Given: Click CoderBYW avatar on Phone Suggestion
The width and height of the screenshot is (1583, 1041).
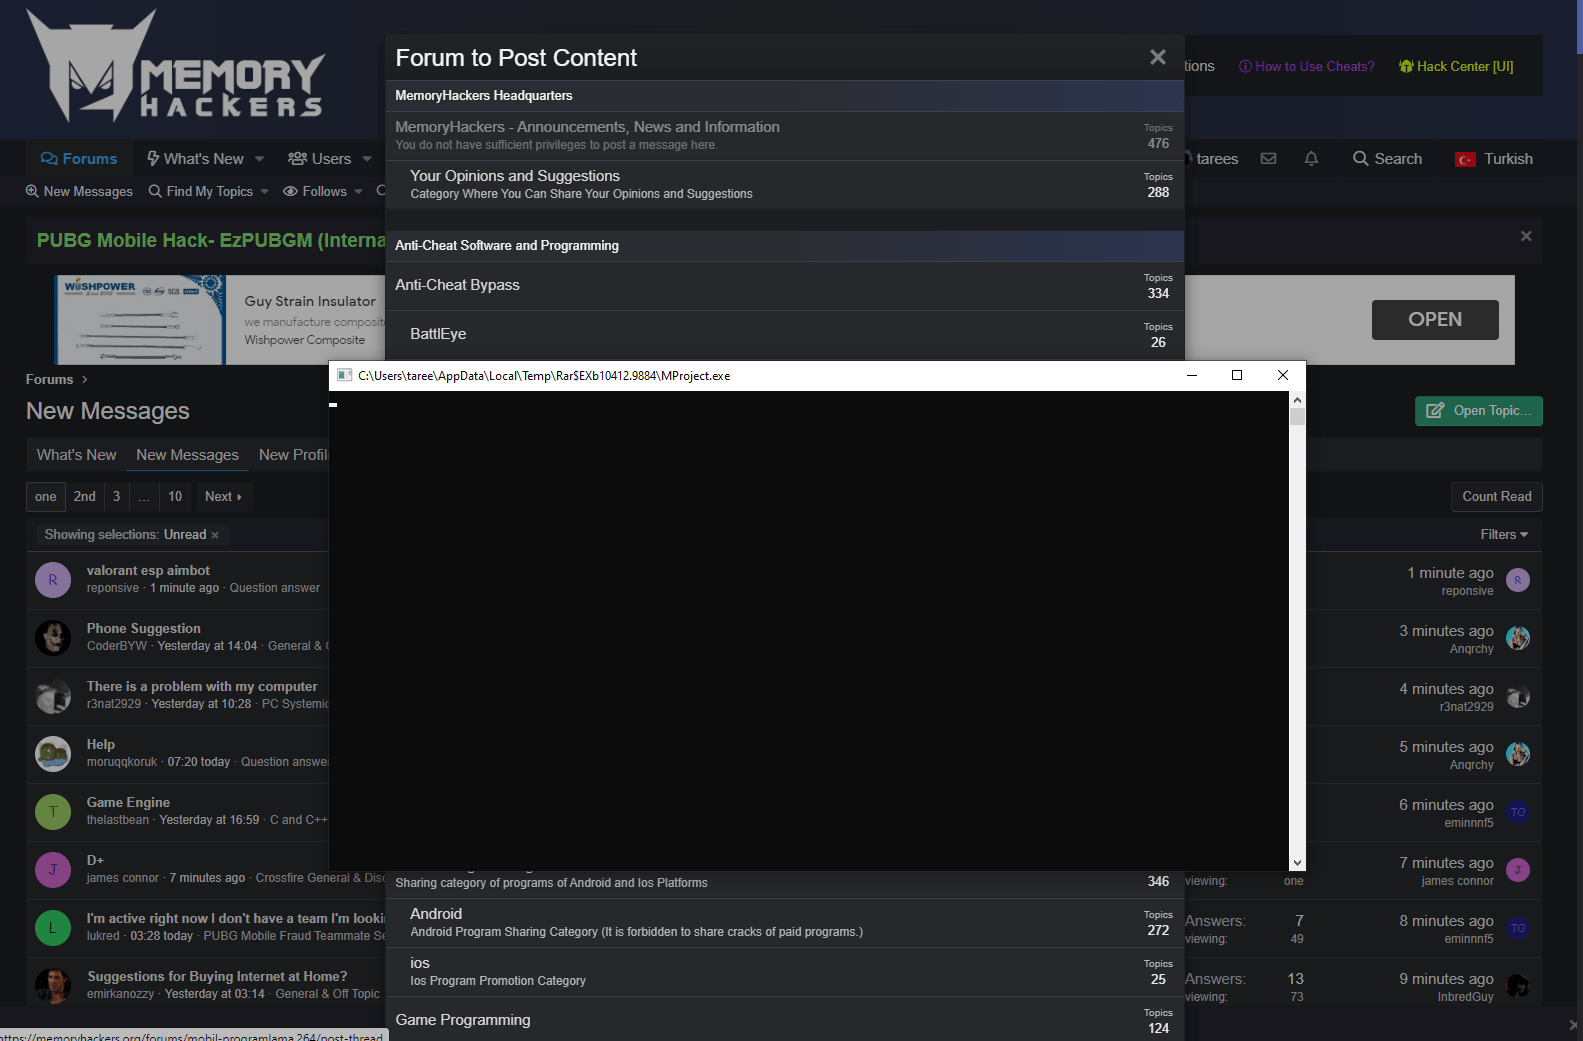Looking at the screenshot, I should point(53,638).
